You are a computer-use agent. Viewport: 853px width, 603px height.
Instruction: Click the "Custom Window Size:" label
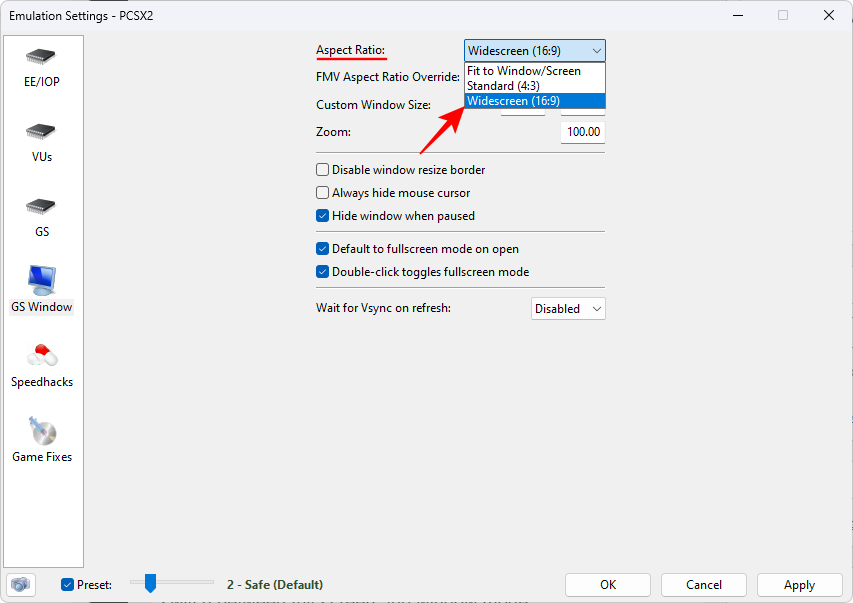tap(373, 104)
